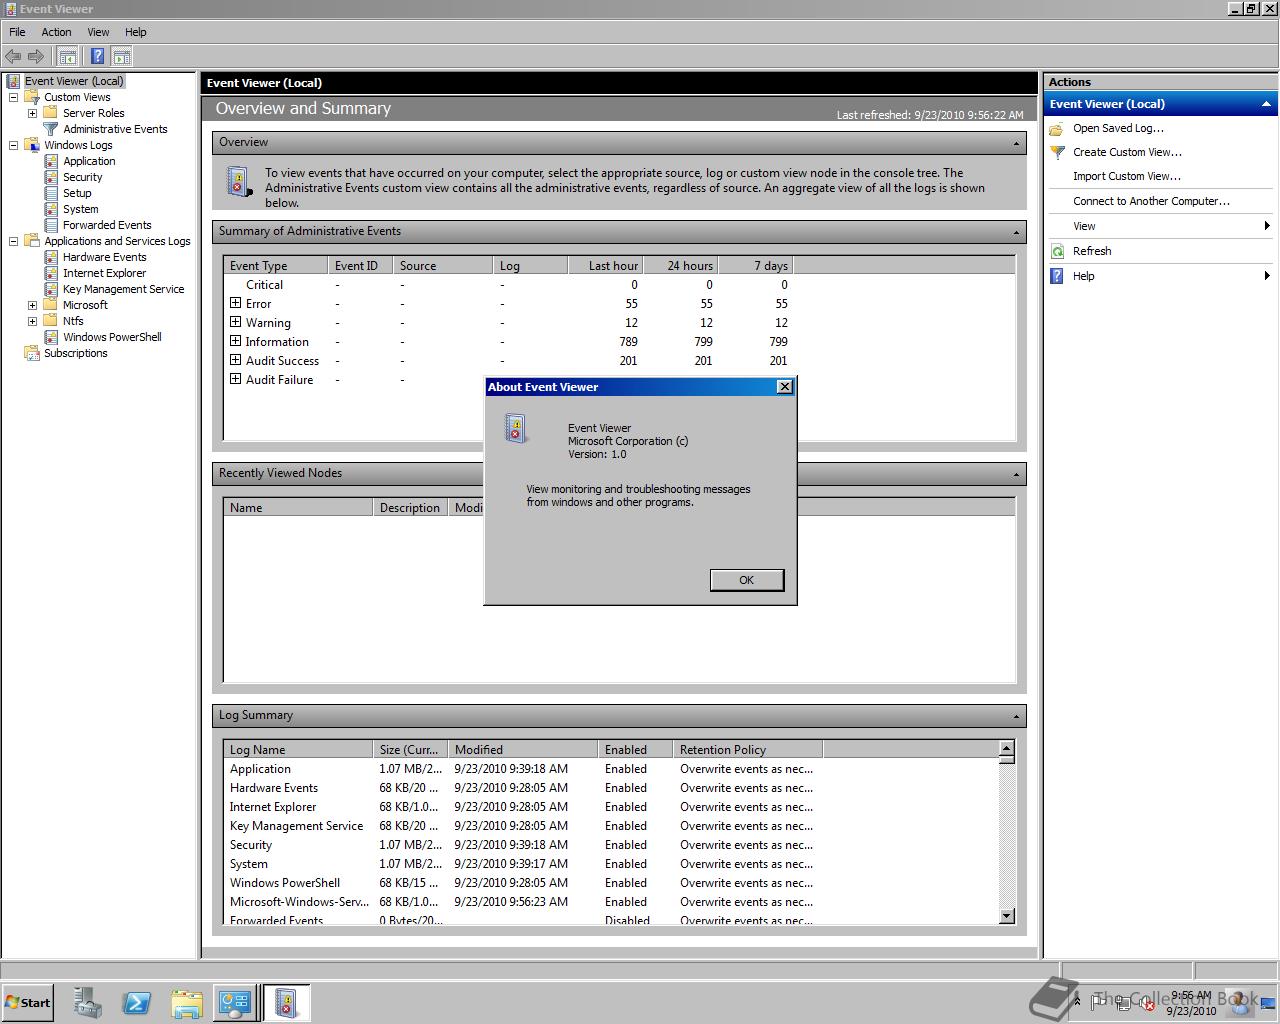
Task: Open the Help menu
Action: [x=136, y=32]
